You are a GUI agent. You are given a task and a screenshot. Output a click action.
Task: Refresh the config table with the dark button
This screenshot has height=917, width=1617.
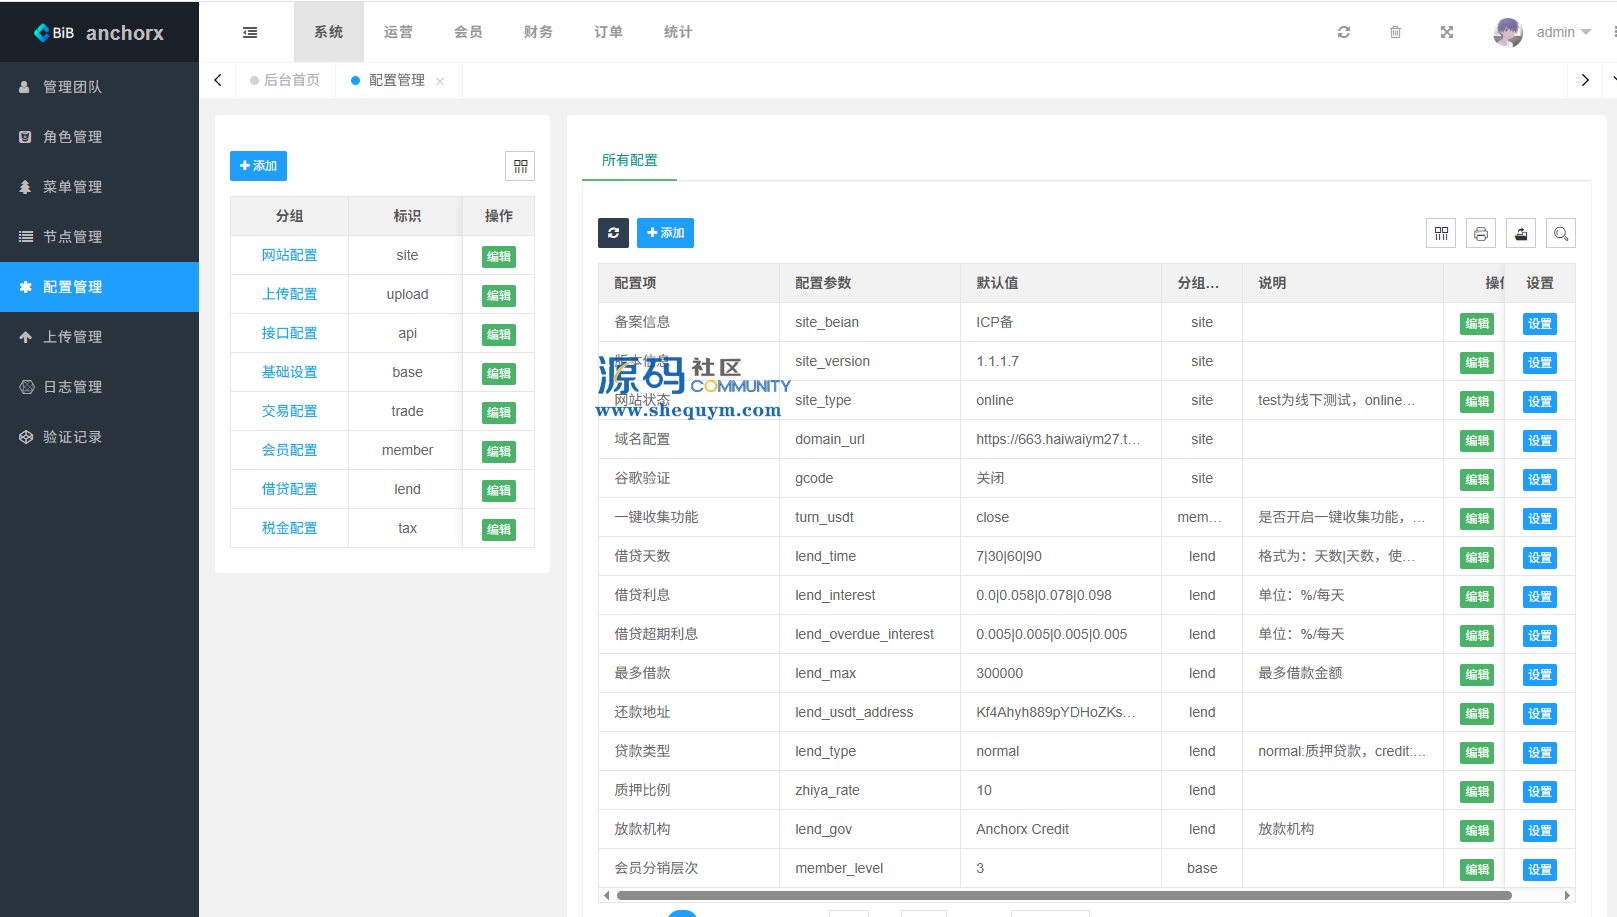613,233
